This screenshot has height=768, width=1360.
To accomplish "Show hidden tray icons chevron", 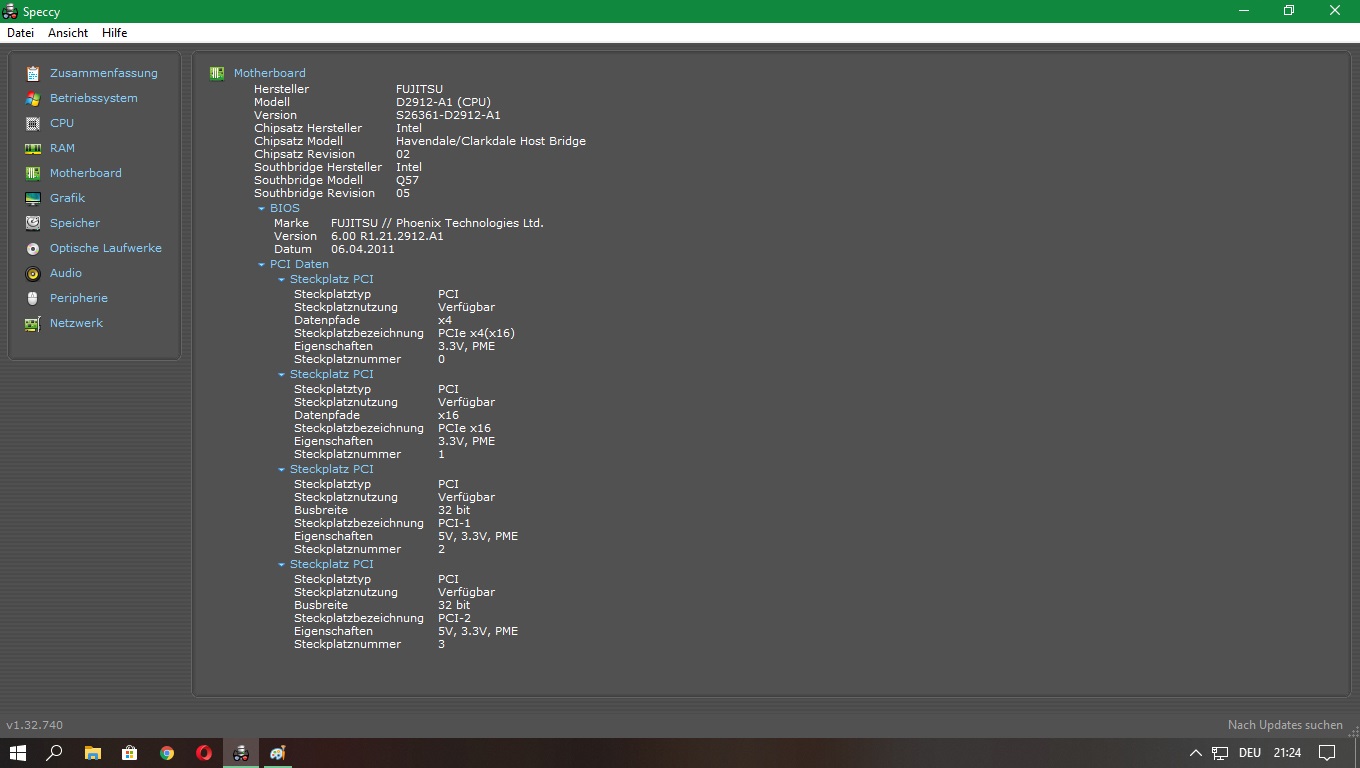I will 1195,753.
